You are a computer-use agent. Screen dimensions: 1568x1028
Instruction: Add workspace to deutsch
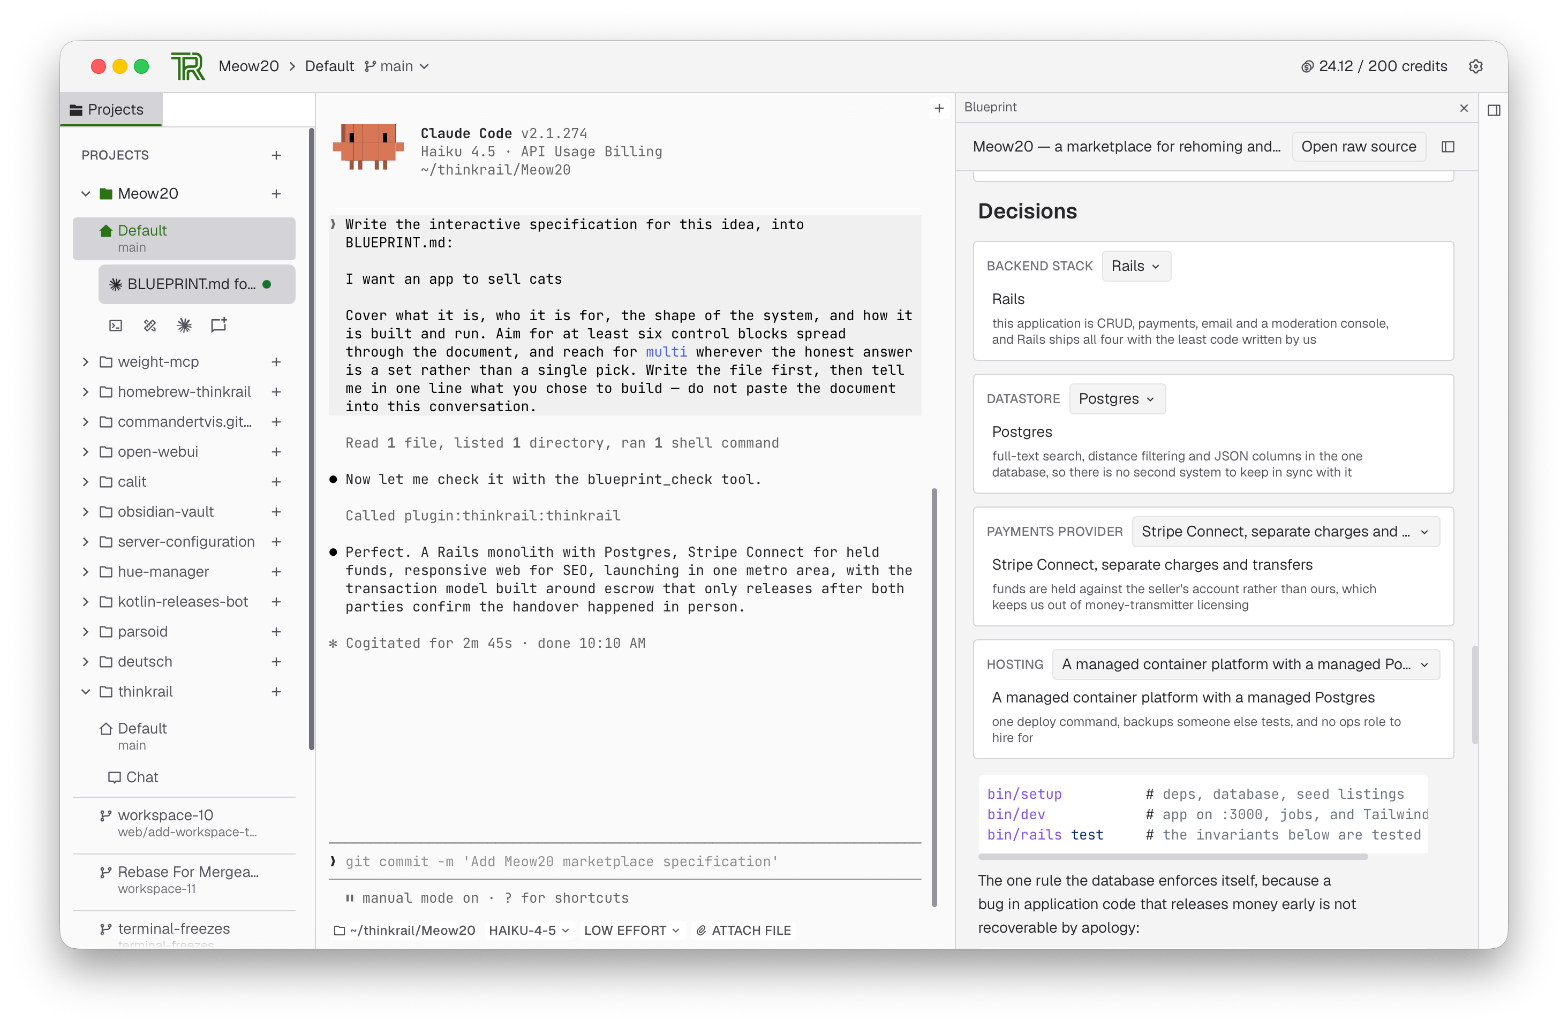click(276, 662)
